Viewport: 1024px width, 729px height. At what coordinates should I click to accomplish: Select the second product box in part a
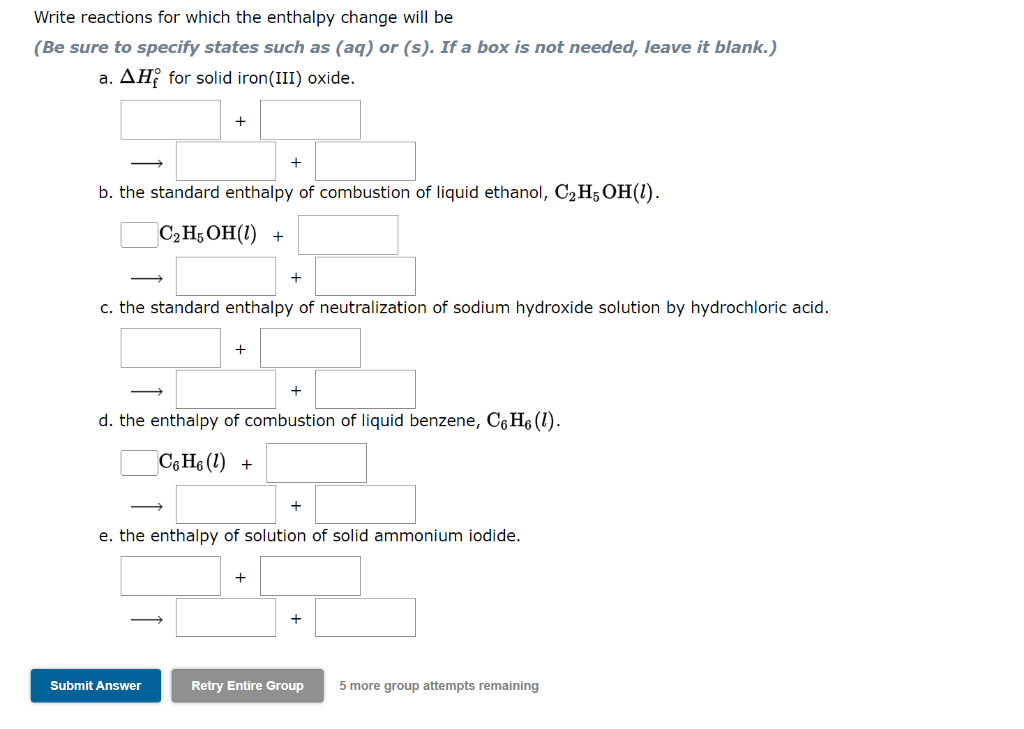[x=365, y=160]
